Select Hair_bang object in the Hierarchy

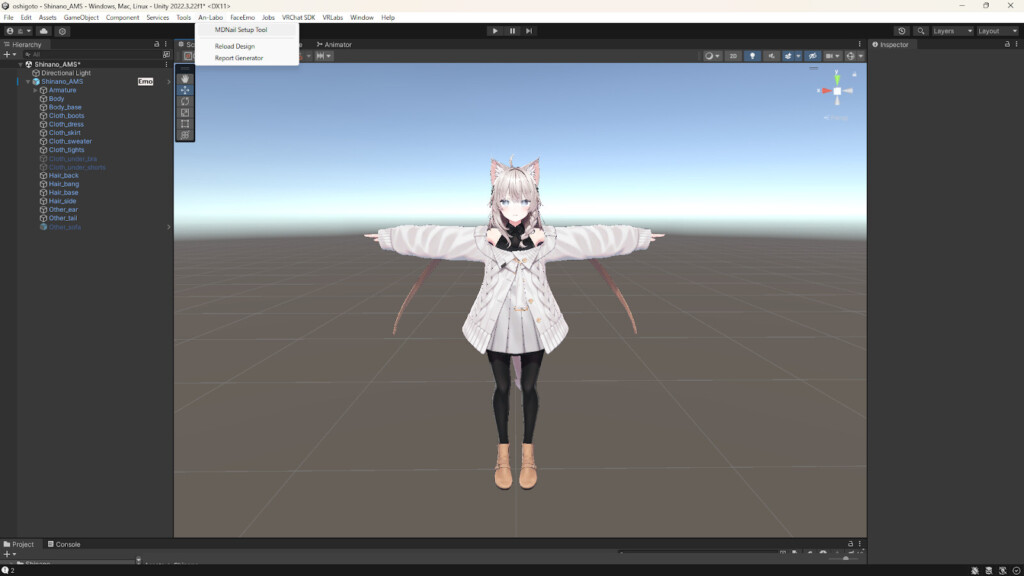click(63, 184)
